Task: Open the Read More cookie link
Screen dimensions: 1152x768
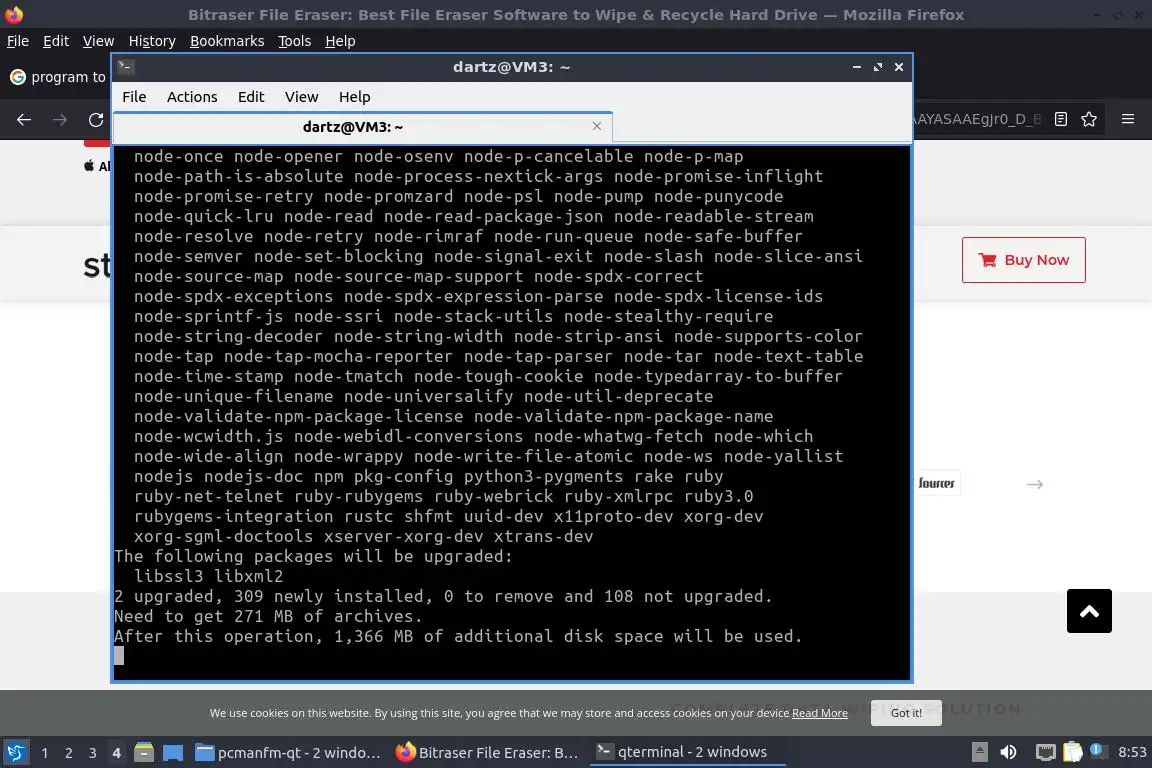Action: coord(819,713)
